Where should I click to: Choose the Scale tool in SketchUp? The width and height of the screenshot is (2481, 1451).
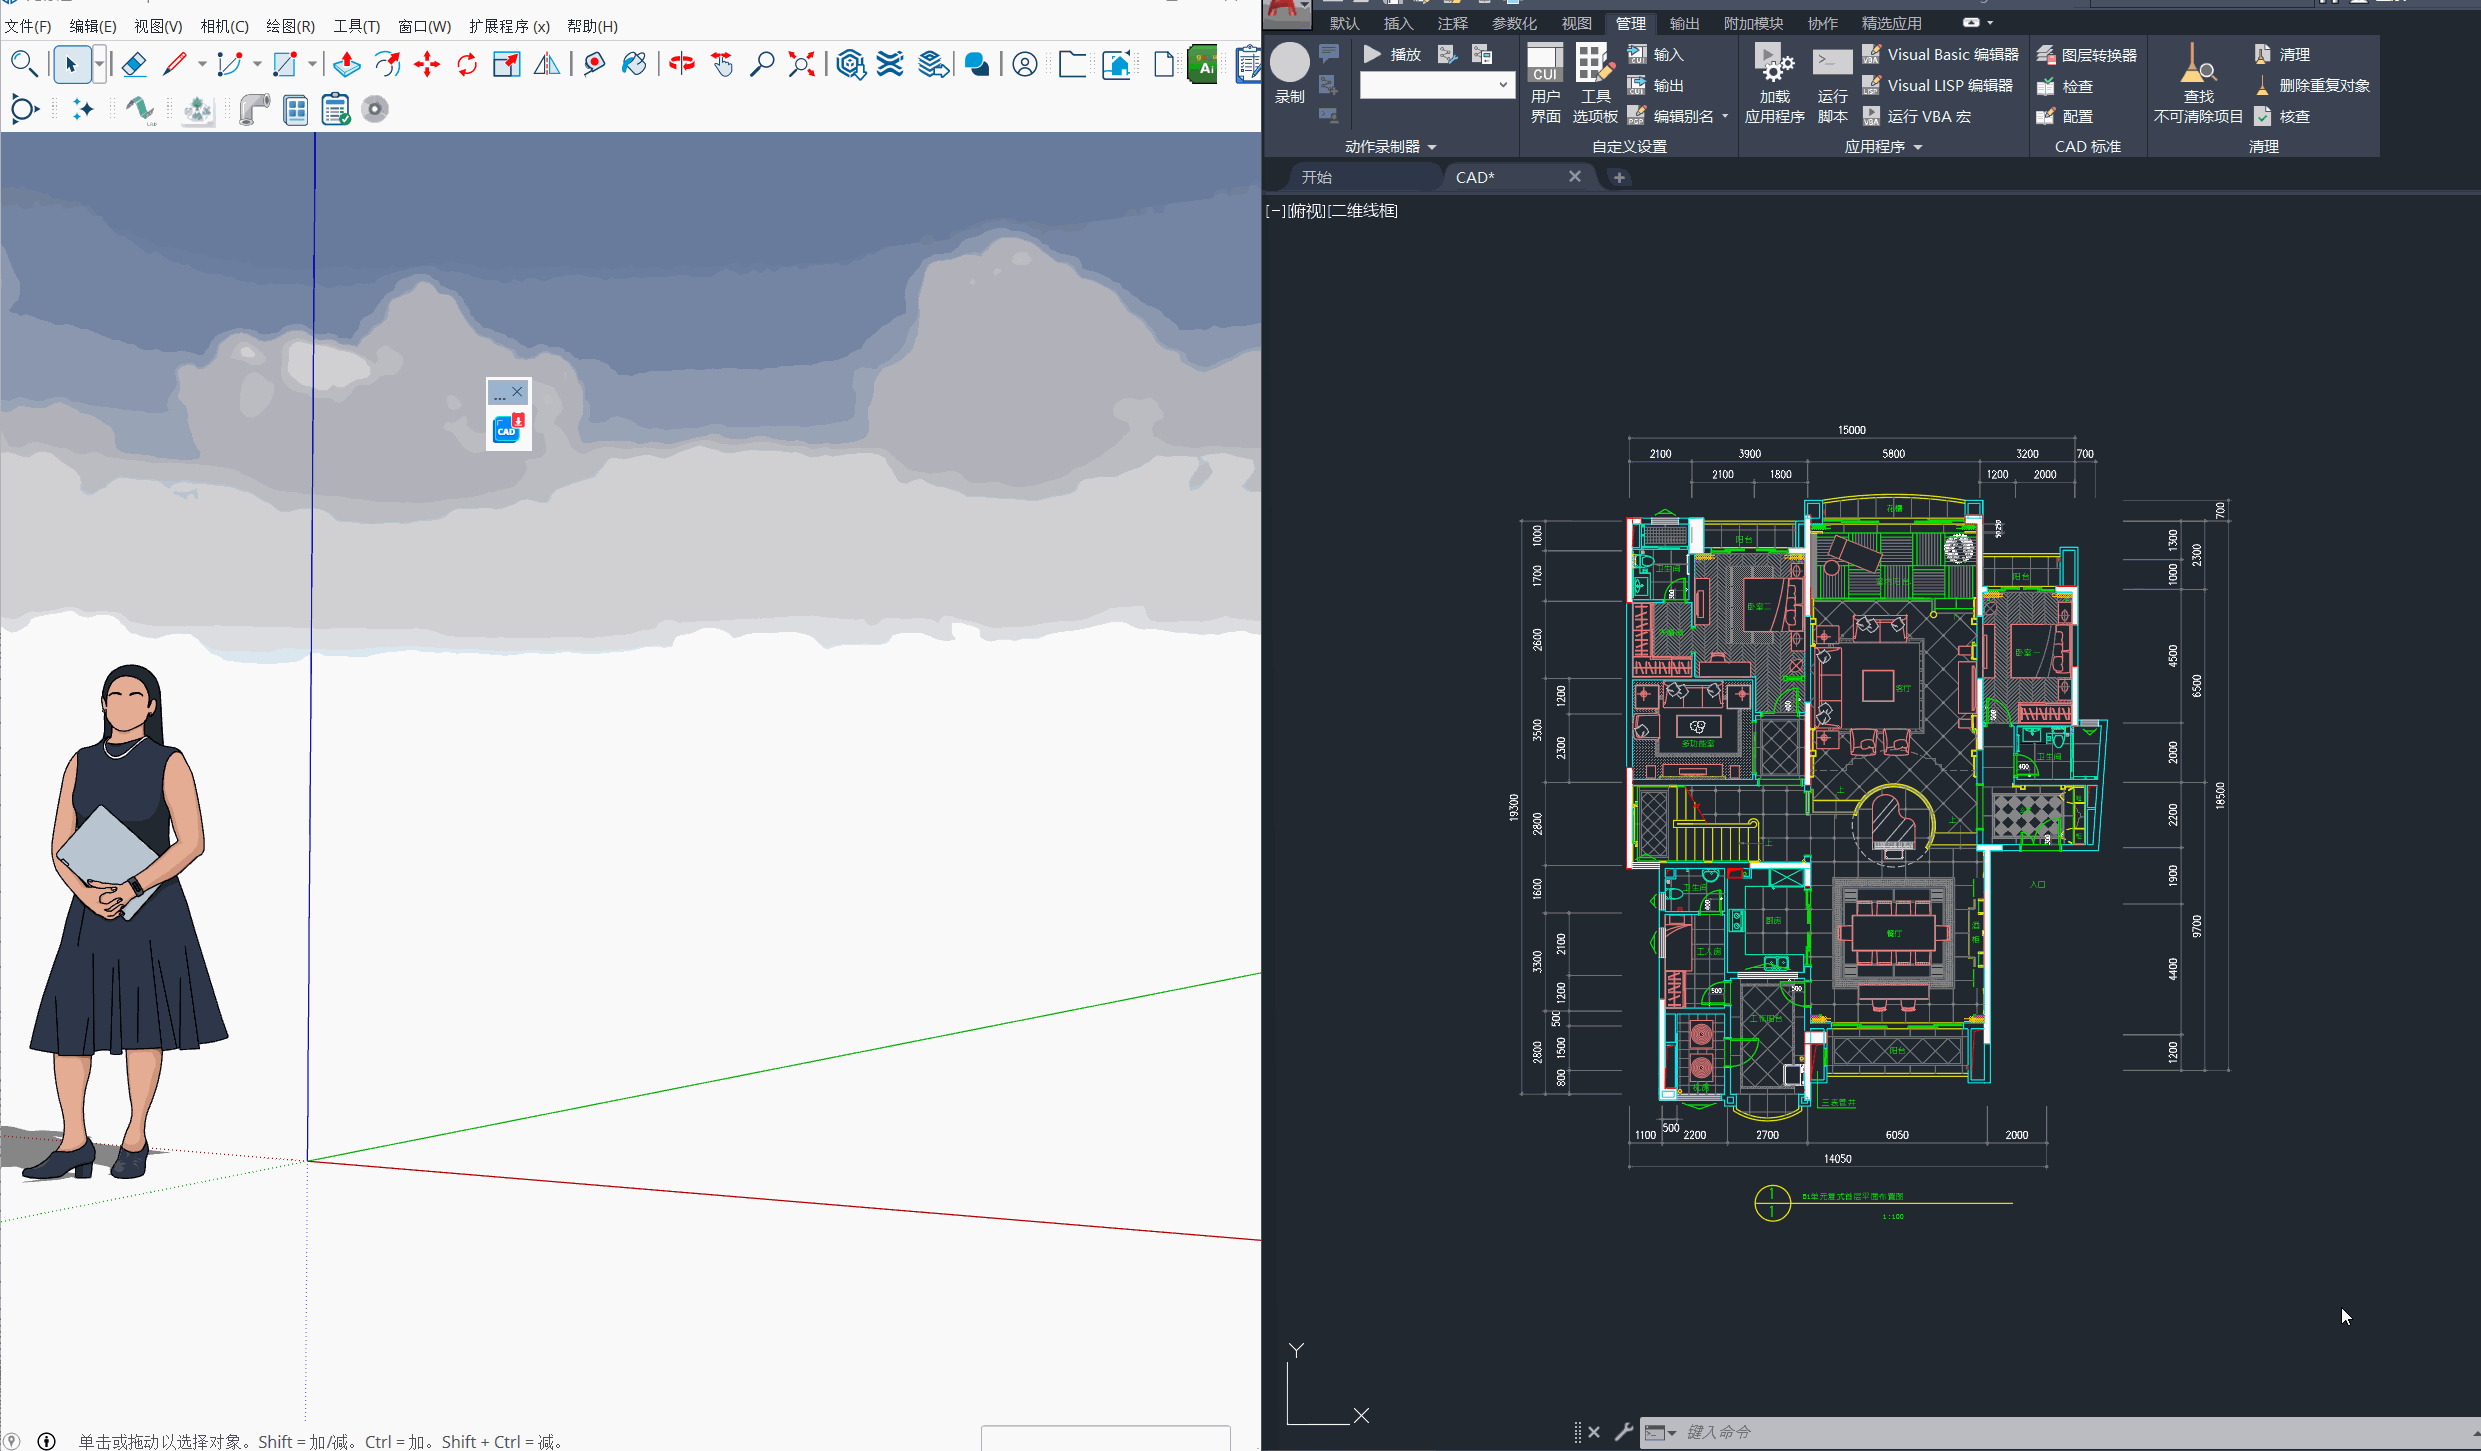pos(507,65)
